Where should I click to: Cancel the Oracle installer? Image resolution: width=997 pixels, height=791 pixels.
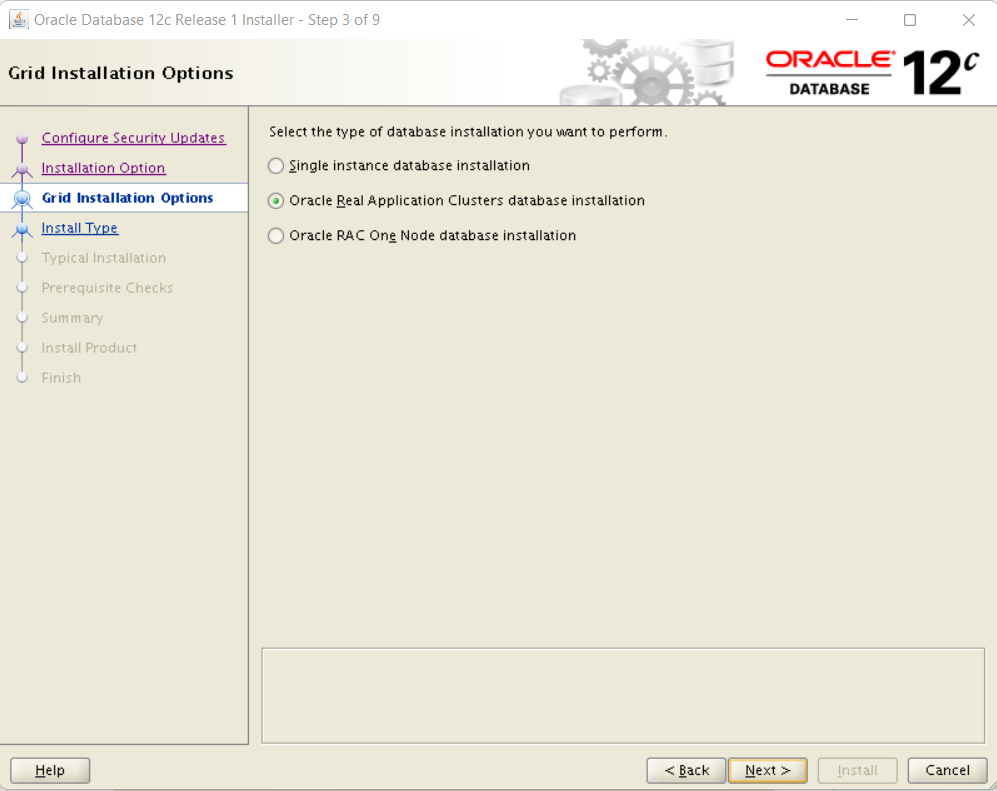click(947, 770)
